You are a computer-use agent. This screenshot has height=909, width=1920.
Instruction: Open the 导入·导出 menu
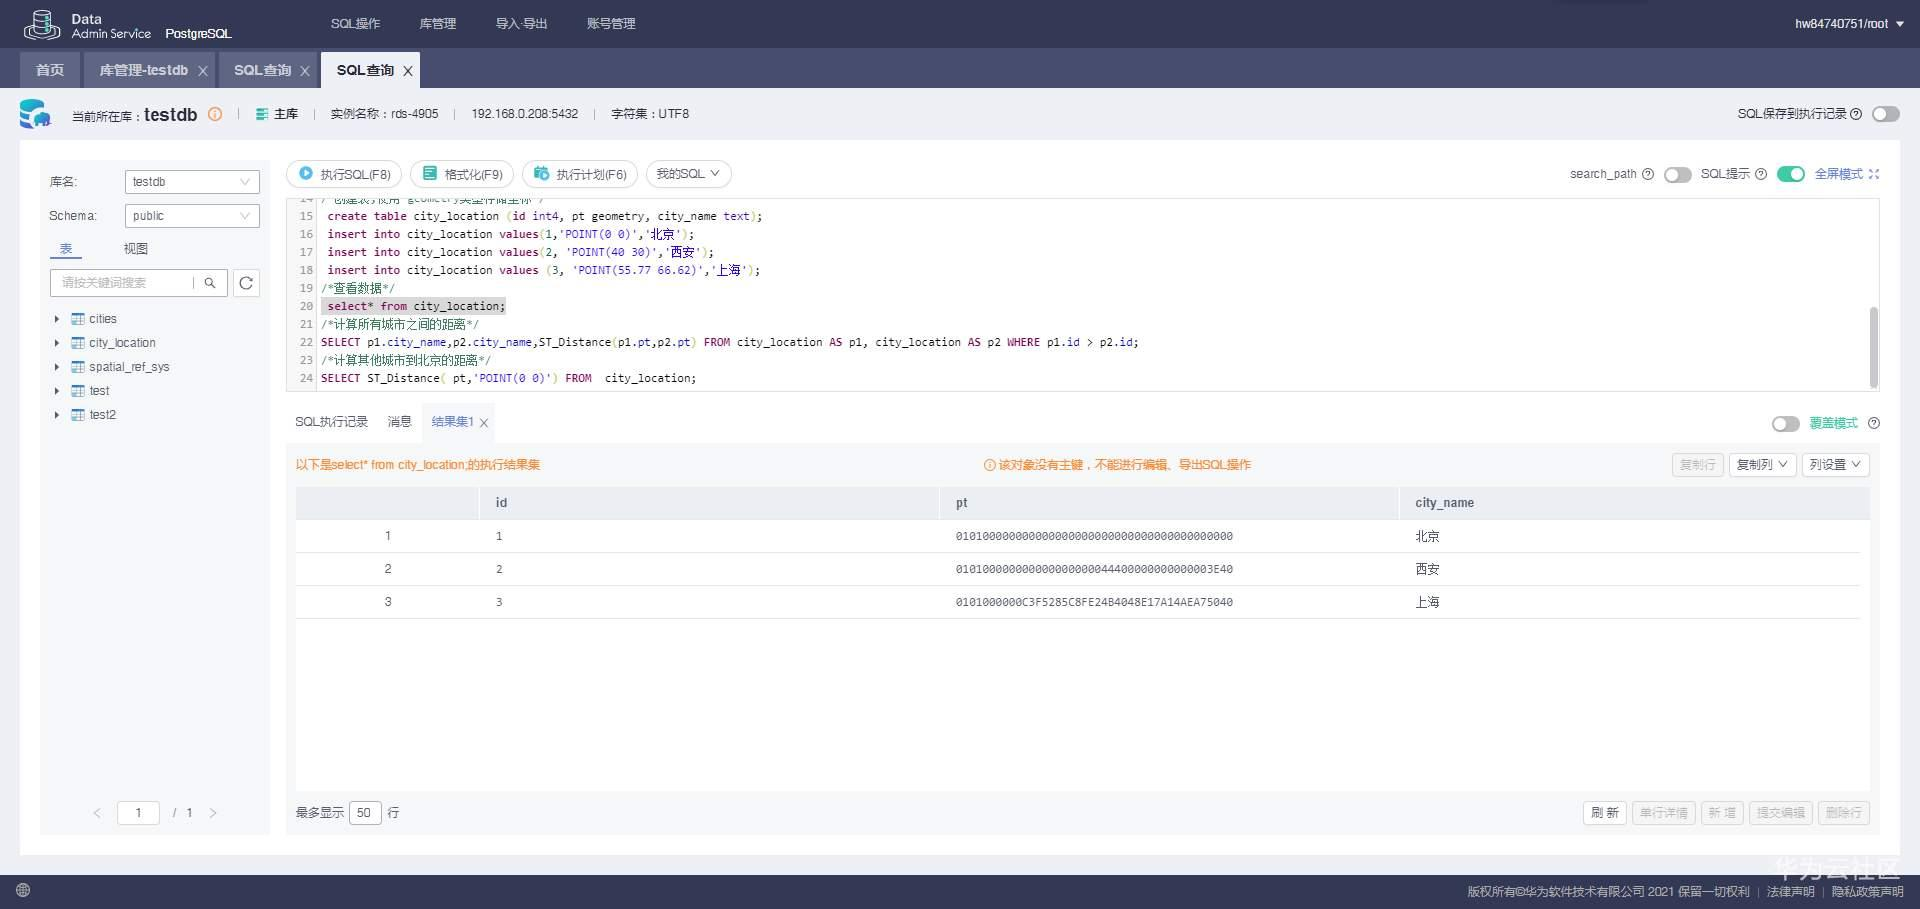click(x=521, y=23)
